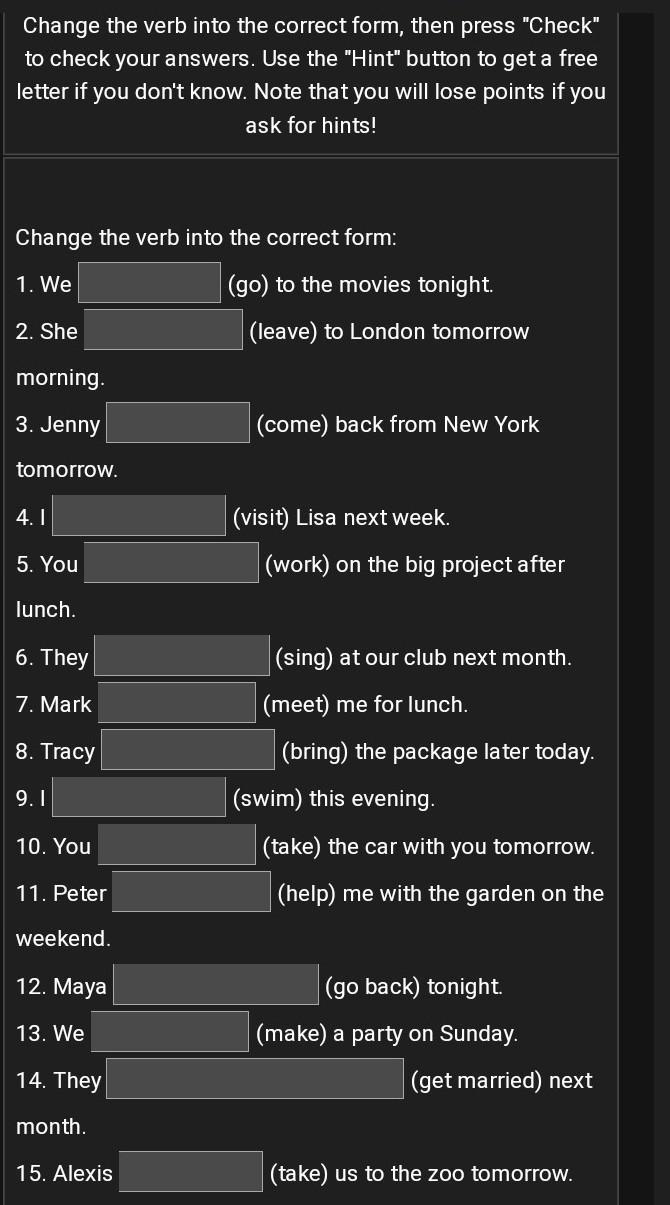Viewport: 670px width, 1205px height.
Task: Click the wide field before "(get married)"
Action: [x=255, y=1079]
